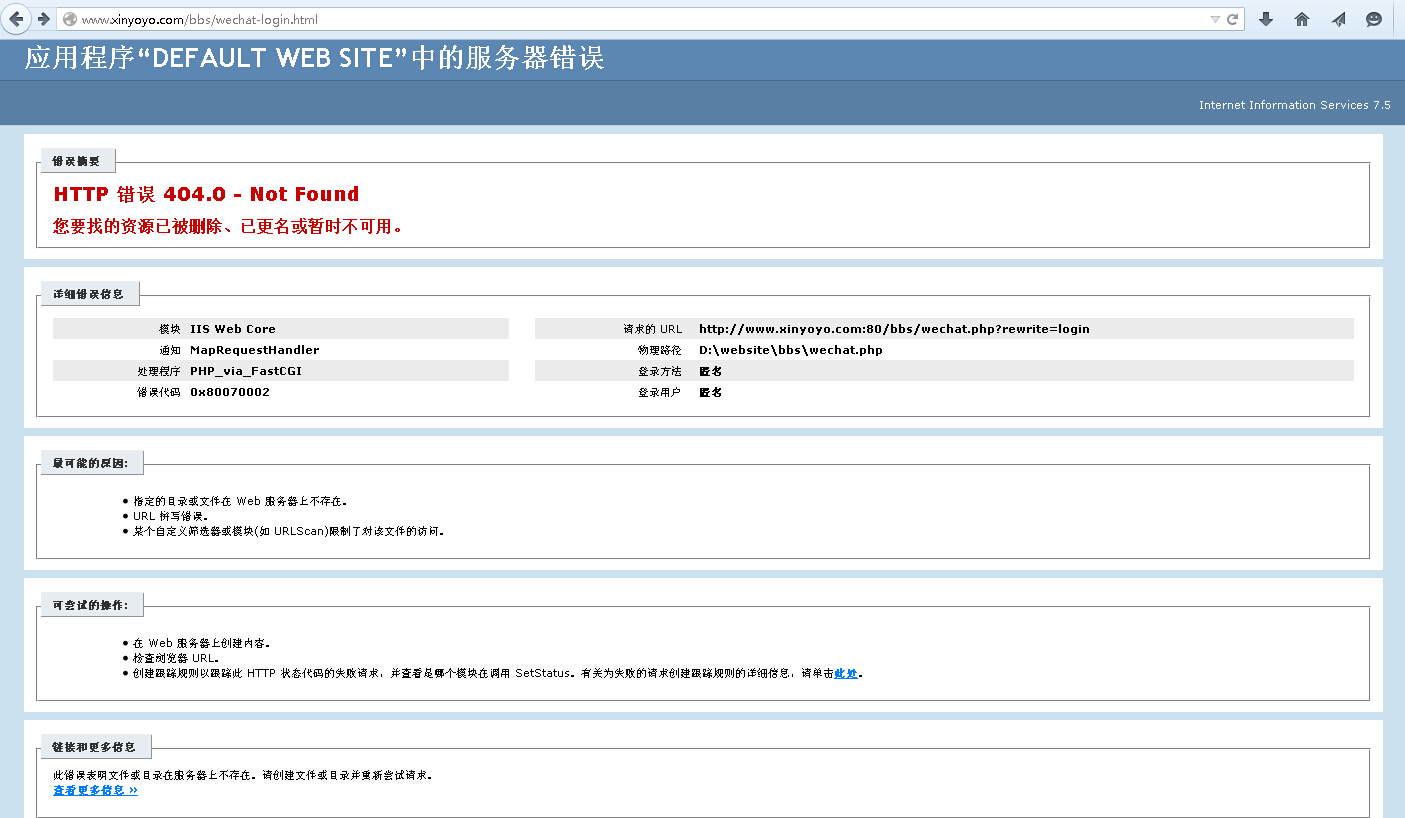Click "Internet Information Services 7.5" text
1405x818 pixels.
point(1294,105)
